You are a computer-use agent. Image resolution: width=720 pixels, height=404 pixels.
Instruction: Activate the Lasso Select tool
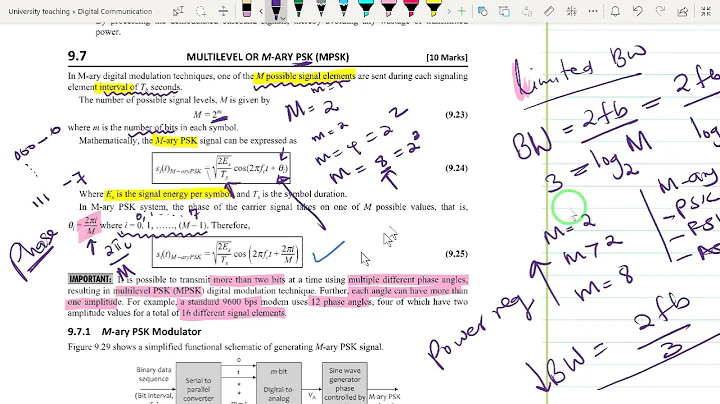(x=201, y=11)
